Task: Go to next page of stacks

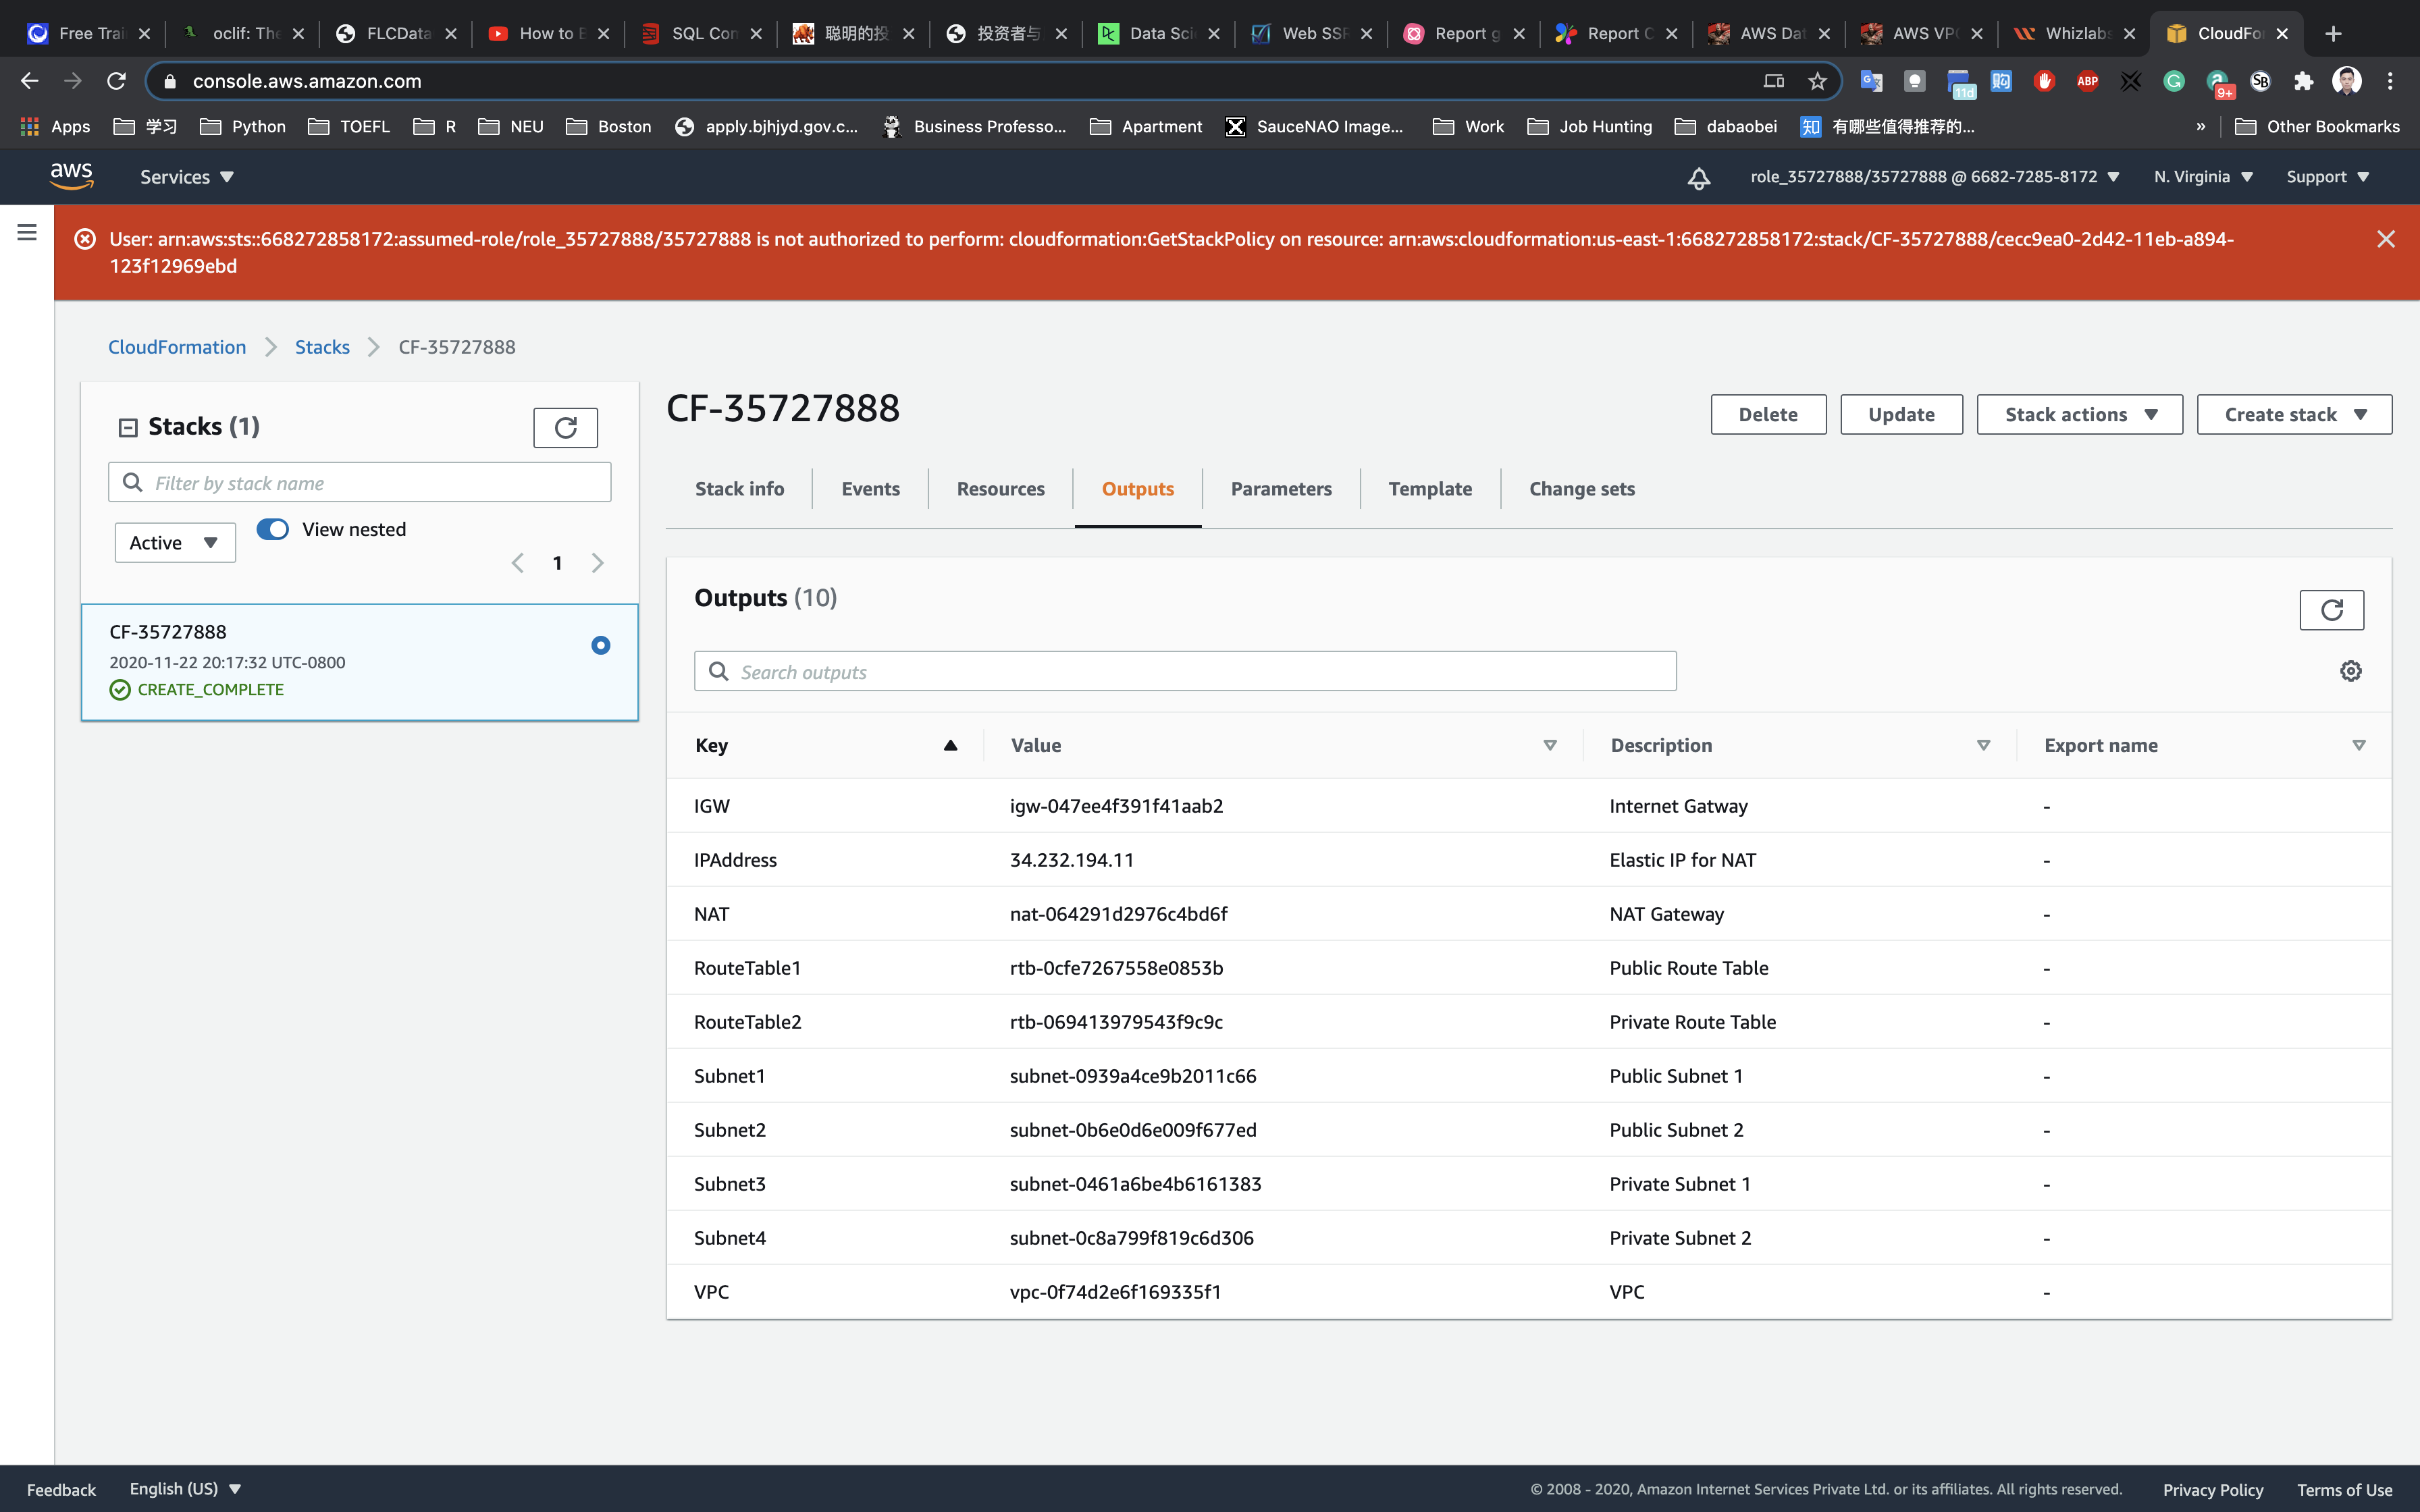Action: (598, 563)
